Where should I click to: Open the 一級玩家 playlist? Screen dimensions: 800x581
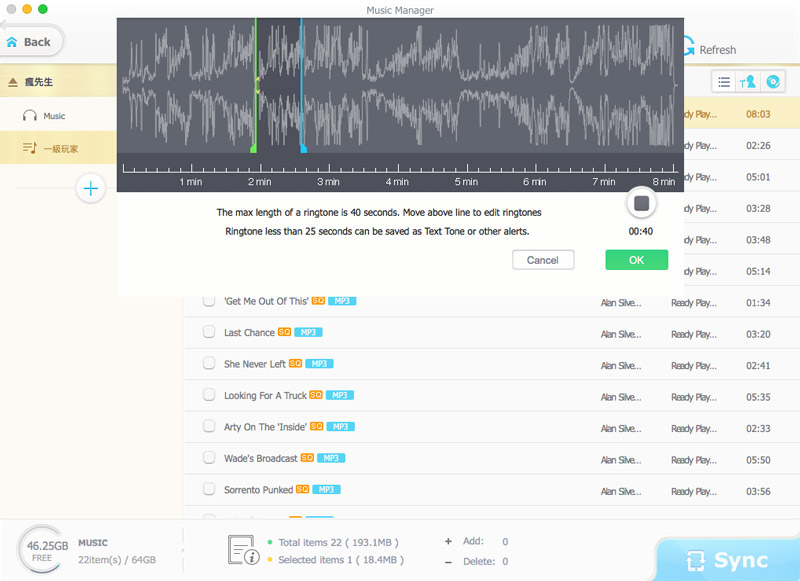tap(60, 148)
